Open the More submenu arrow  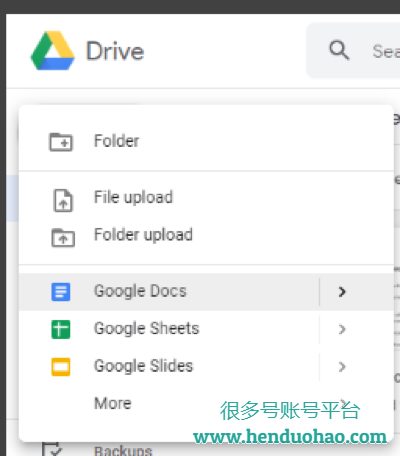[343, 403]
